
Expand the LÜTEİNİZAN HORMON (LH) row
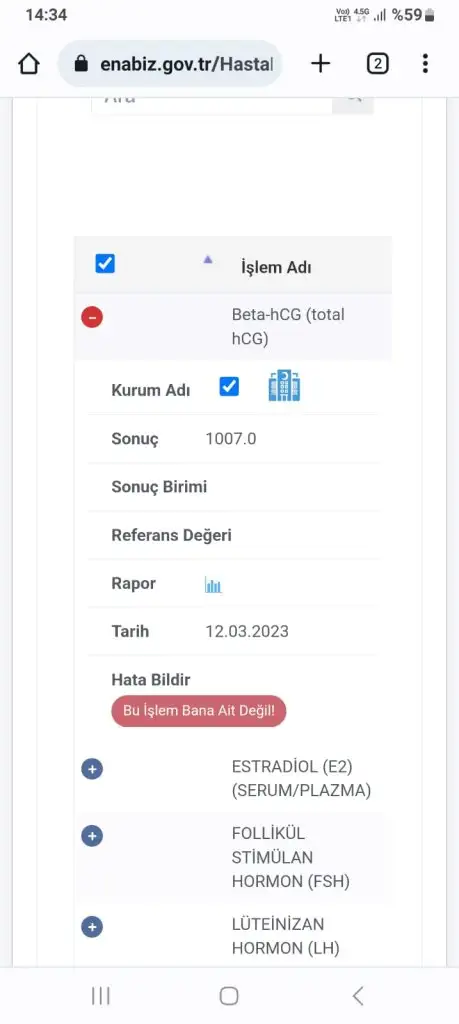(x=92, y=926)
